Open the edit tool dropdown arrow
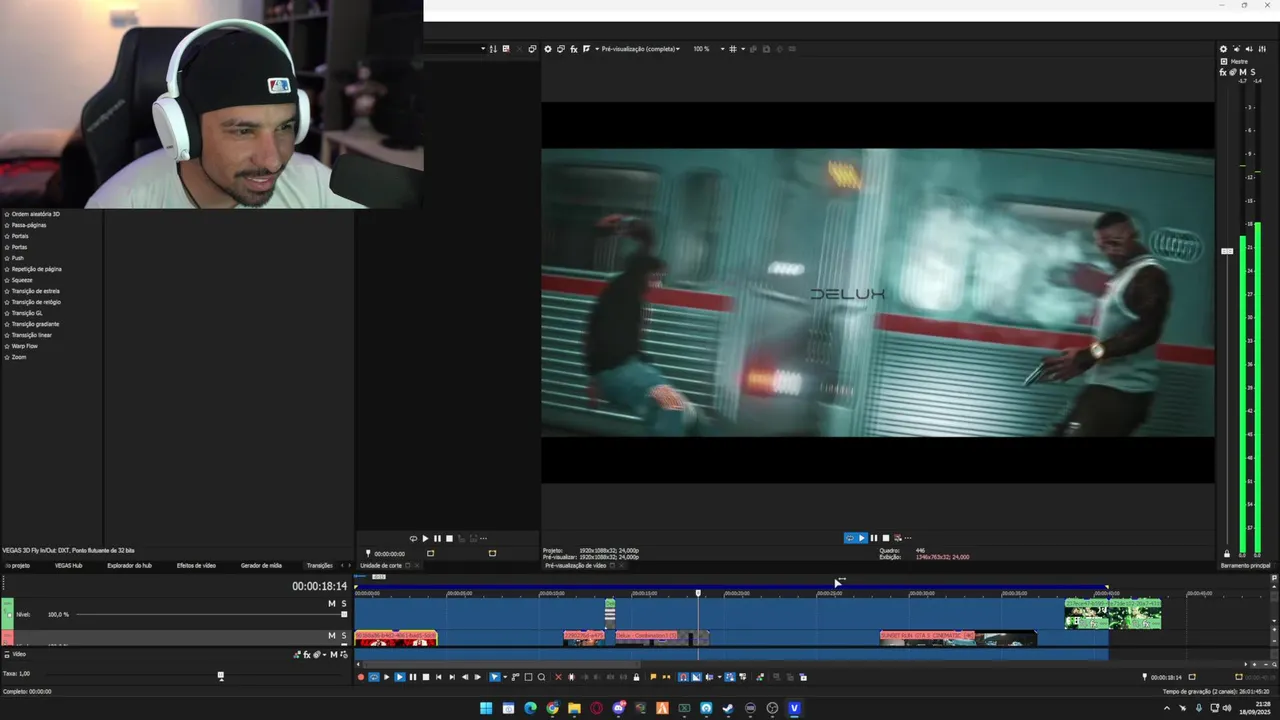This screenshot has width=1280, height=720. [505, 677]
